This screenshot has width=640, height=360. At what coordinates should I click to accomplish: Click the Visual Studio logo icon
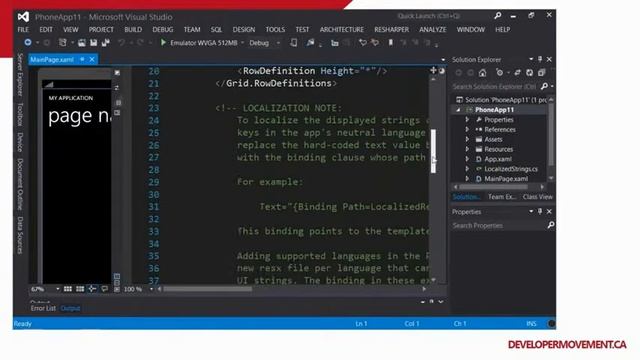point(23,17)
